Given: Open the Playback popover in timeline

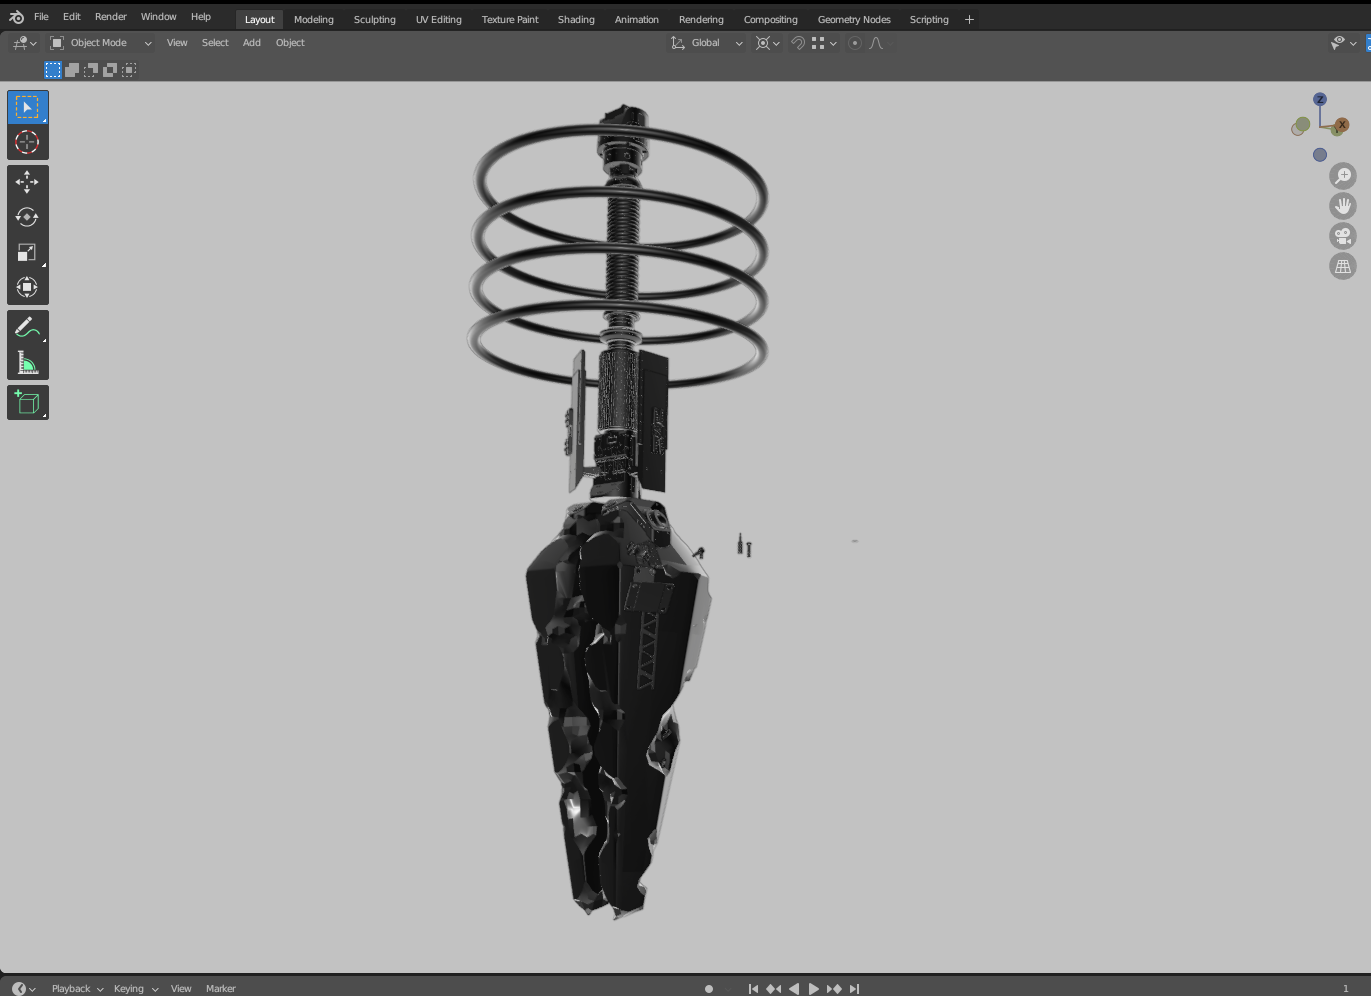Looking at the screenshot, I should [x=77, y=989].
